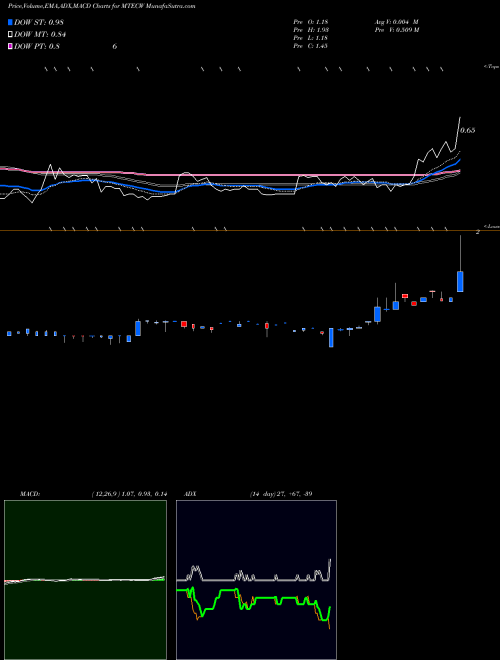Select the 'DOW PT: 0.8' legend label
This screenshot has width=500, height=660.
pos(37,46)
